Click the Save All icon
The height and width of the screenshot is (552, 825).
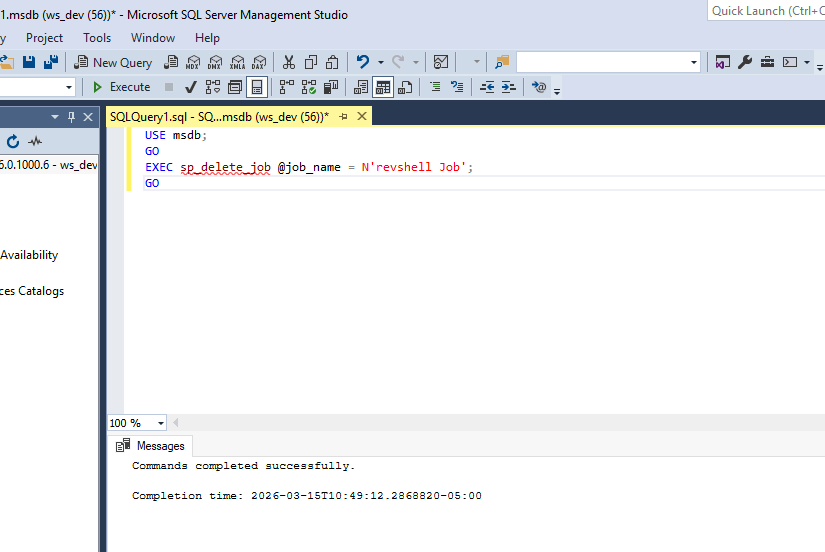point(51,62)
